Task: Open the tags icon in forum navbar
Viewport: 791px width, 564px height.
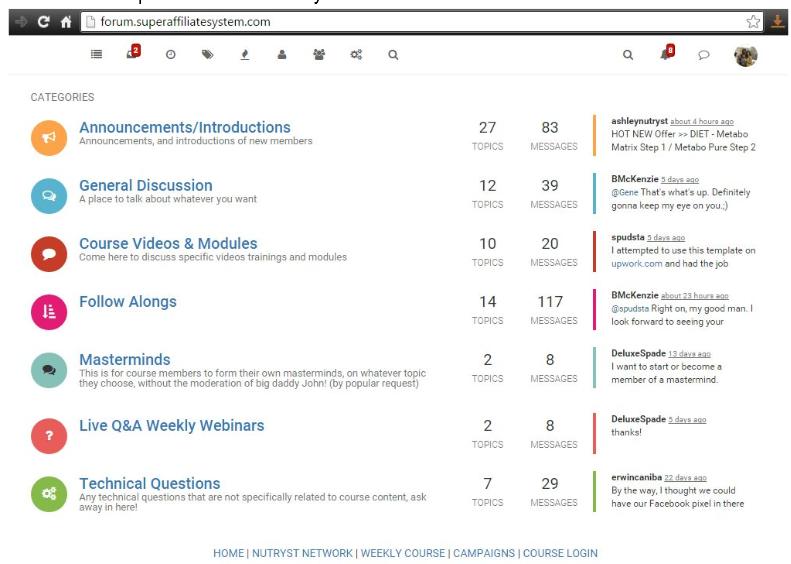Action: tap(207, 54)
